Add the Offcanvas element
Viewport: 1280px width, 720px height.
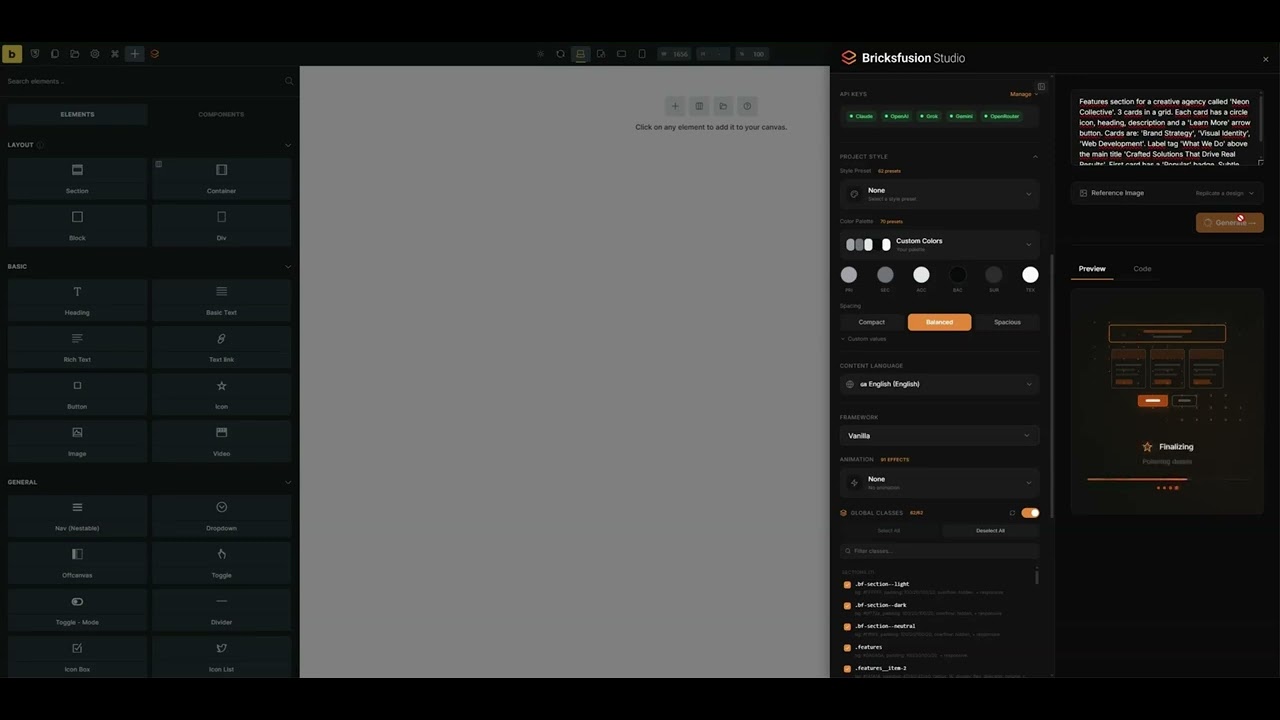(x=77, y=562)
